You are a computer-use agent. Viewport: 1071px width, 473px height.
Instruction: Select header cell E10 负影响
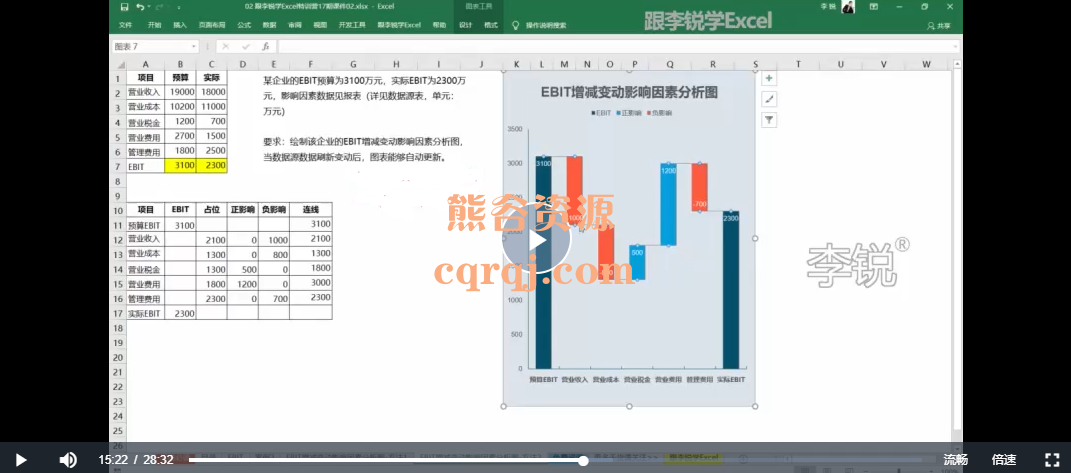click(x=274, y=210)
